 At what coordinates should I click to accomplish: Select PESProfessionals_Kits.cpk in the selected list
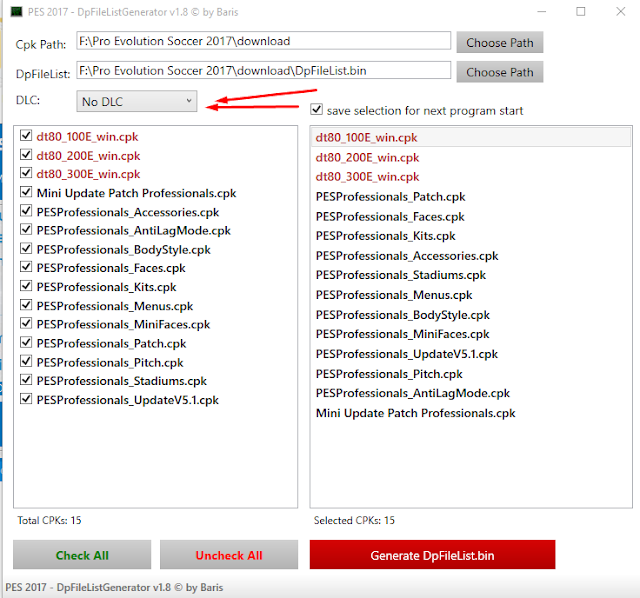pos(471,236)
